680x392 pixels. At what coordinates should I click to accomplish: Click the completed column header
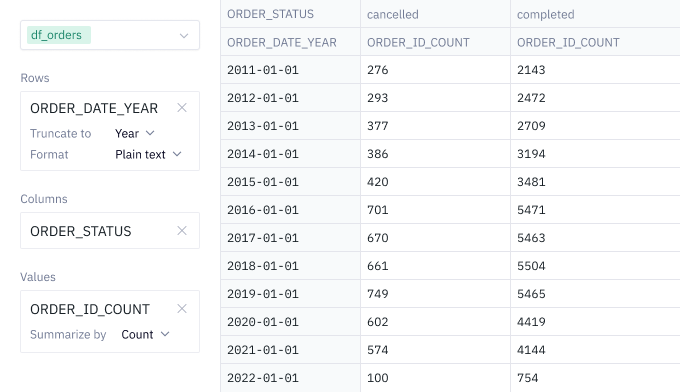point(595,14)
